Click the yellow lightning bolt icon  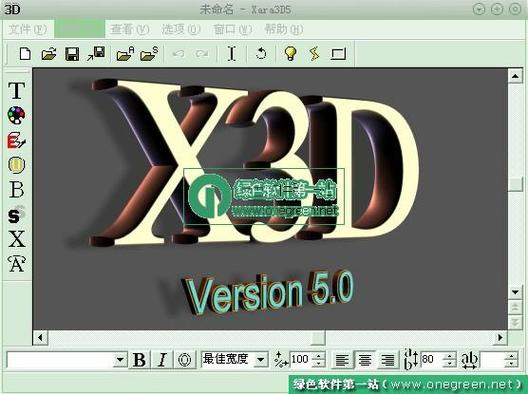(x=314, y=54)
